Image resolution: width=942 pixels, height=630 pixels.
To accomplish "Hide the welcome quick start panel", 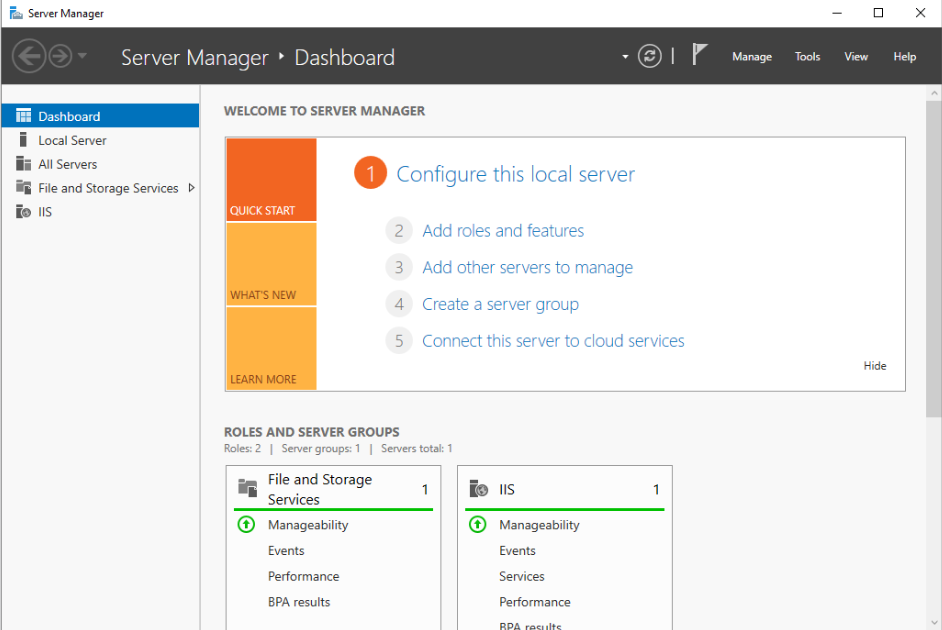I will tap(875, 366).
